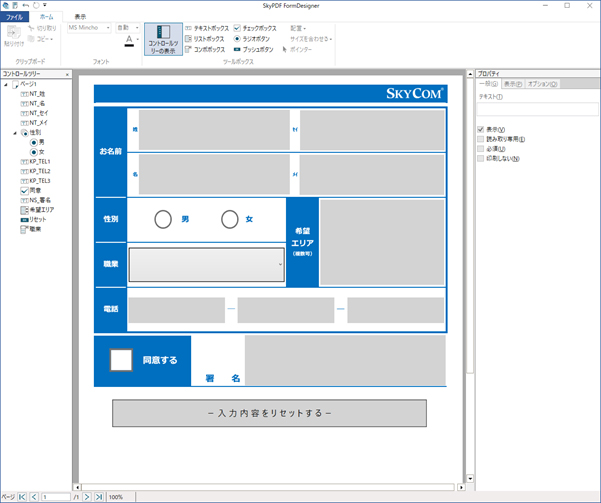Viewport: 601px width, 503px height.
Task: Open the 配置 dropdown
Action: pos(298,28)
